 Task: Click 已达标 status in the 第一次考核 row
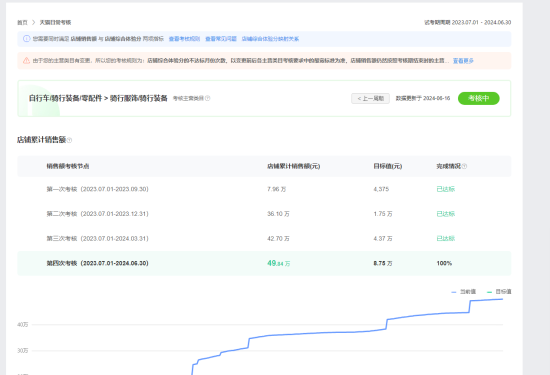(445, 189)
